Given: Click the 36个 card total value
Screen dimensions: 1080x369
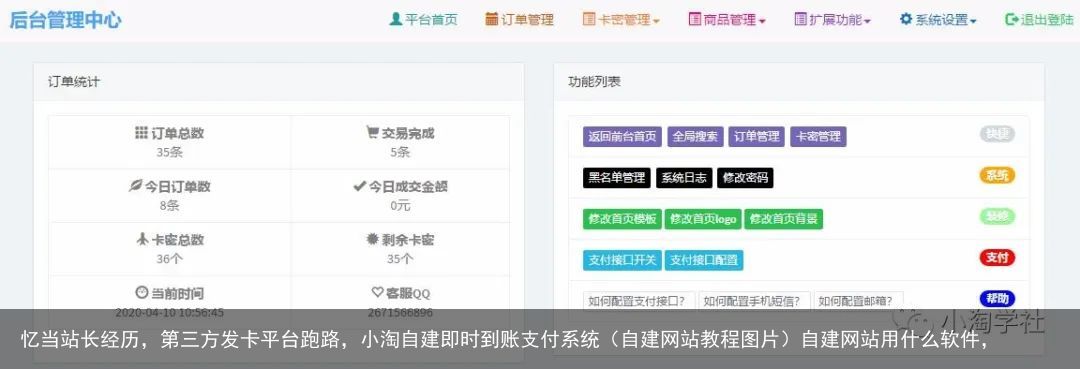Looking at the screenshot, I should click(169, 259).
